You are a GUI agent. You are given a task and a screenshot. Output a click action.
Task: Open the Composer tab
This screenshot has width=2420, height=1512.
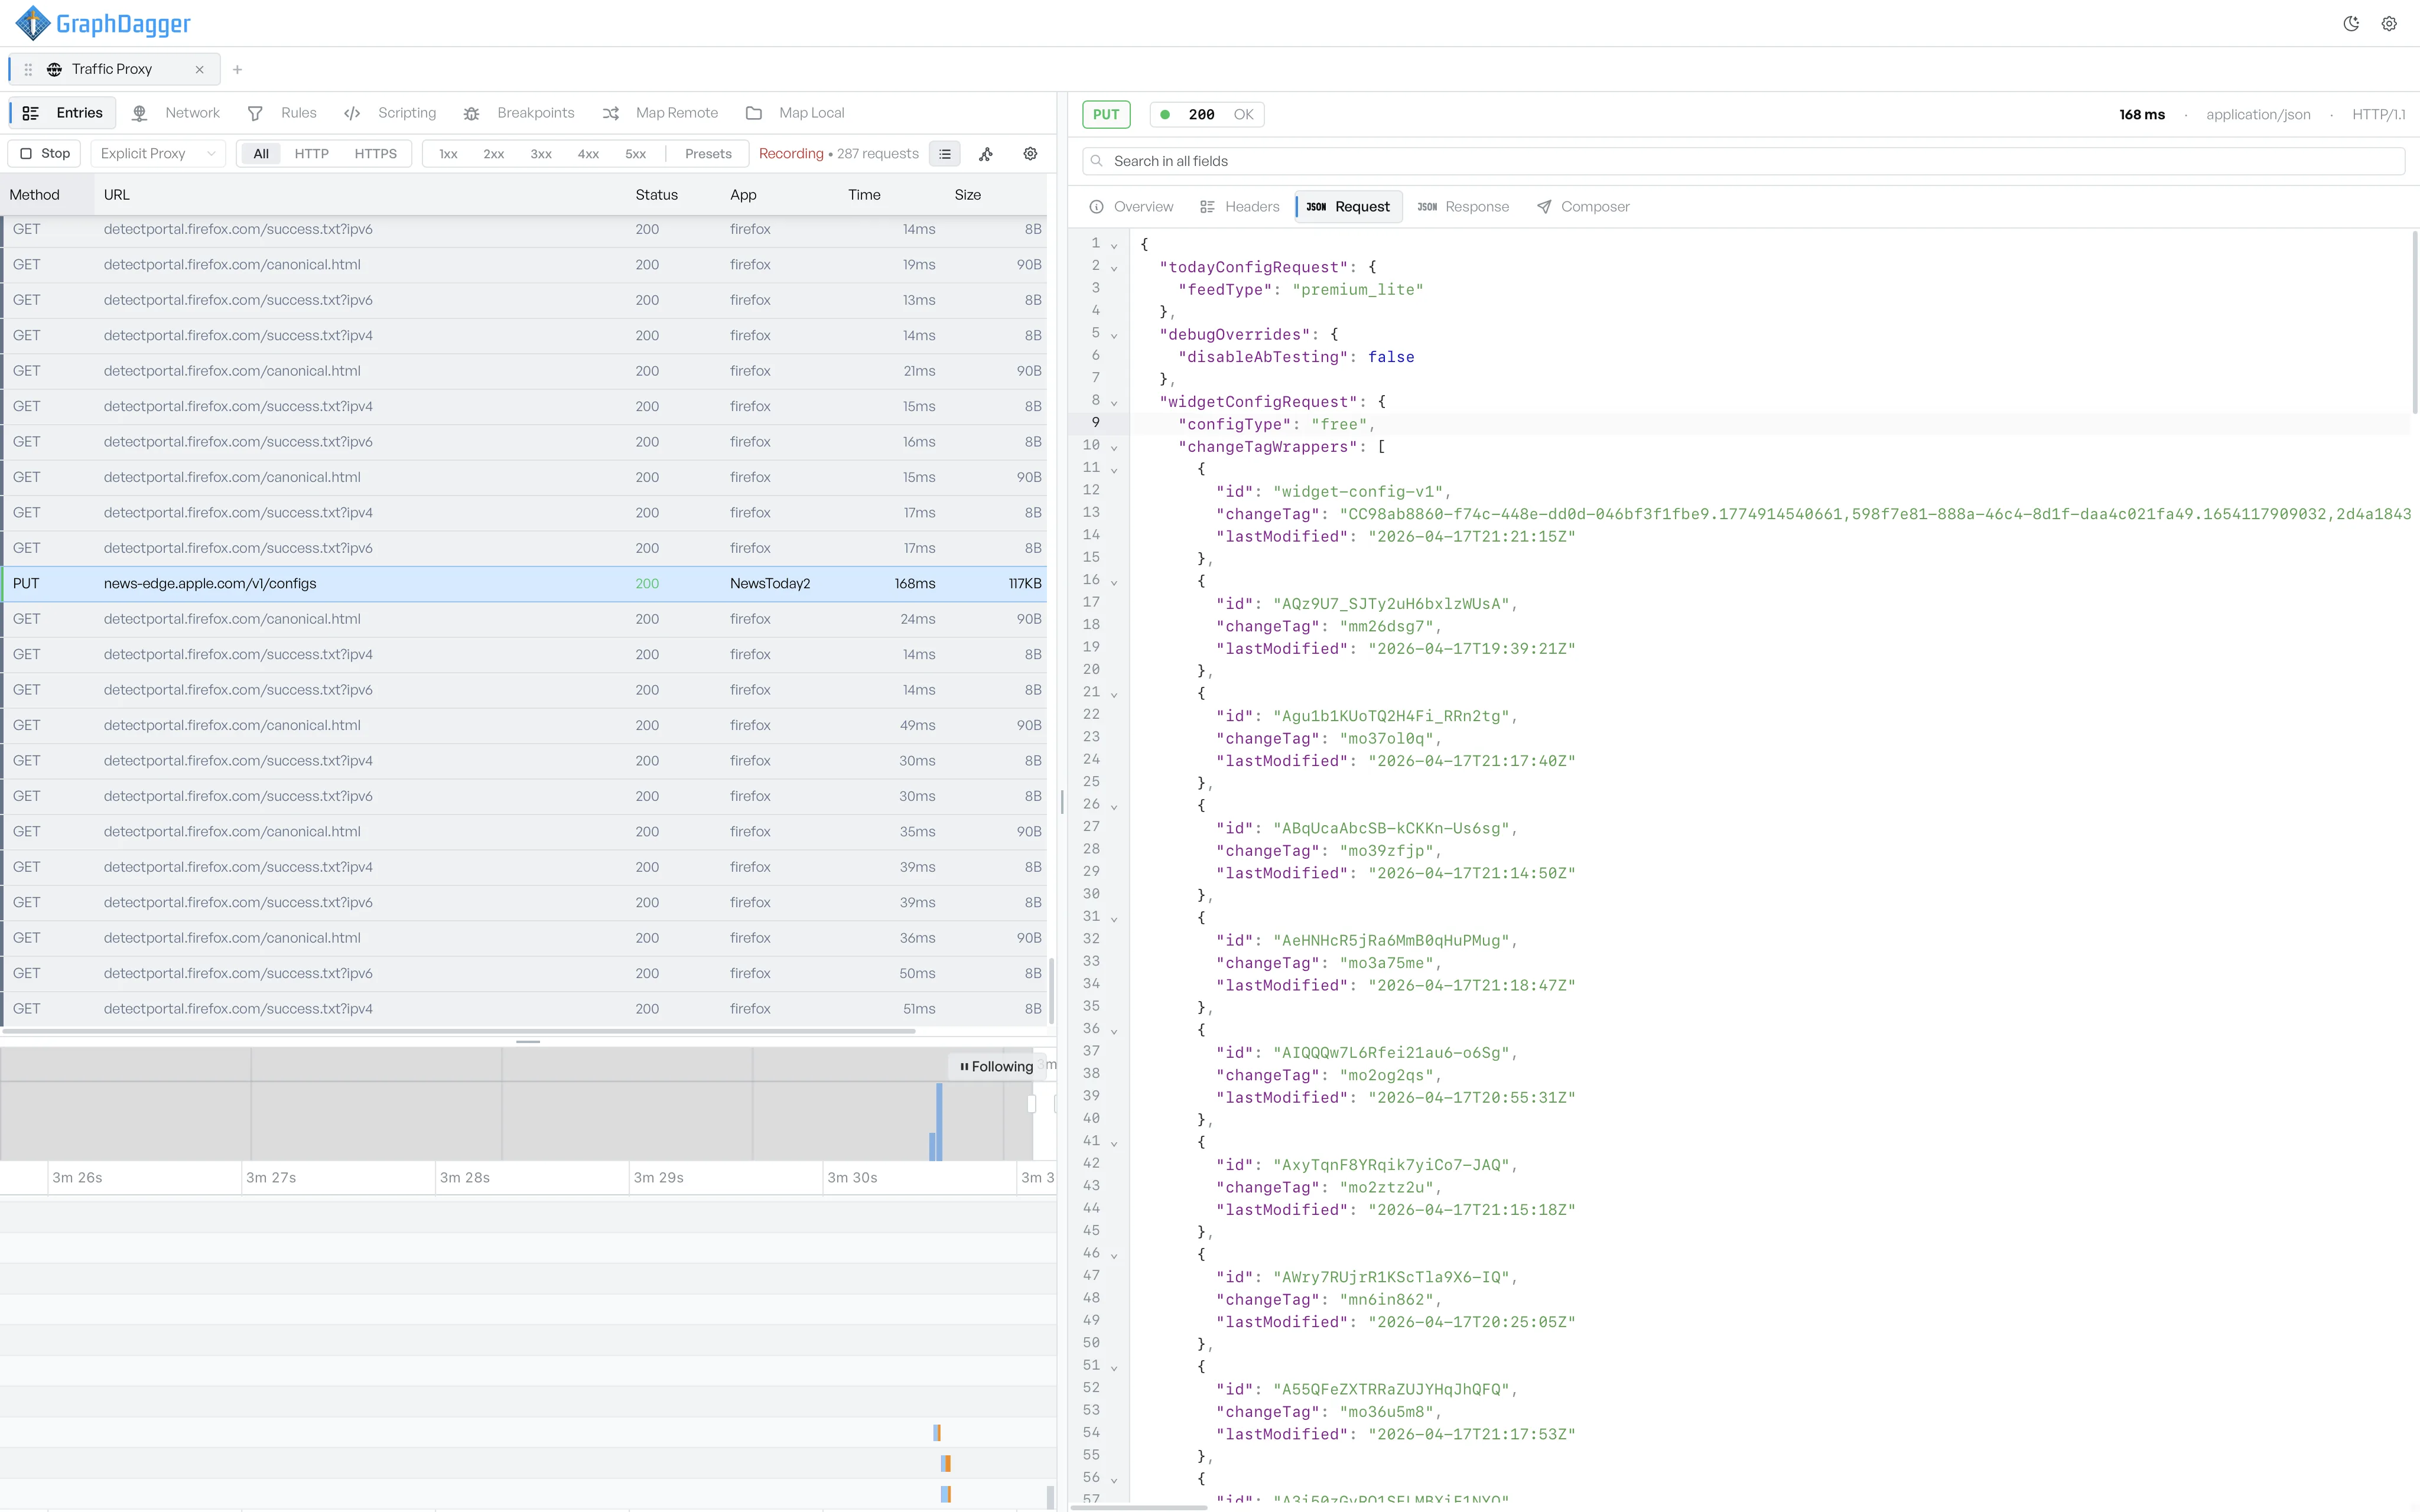(x=1583, y=207)
